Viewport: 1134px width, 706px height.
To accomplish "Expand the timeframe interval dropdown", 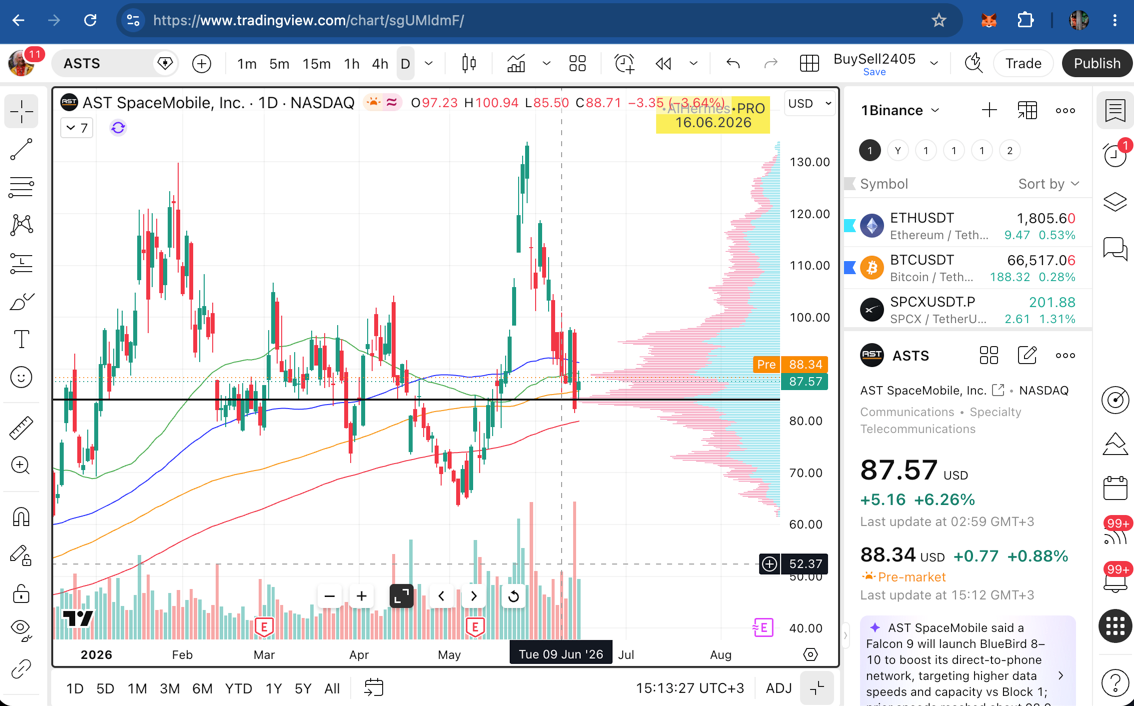I will (x=428, y=64).
